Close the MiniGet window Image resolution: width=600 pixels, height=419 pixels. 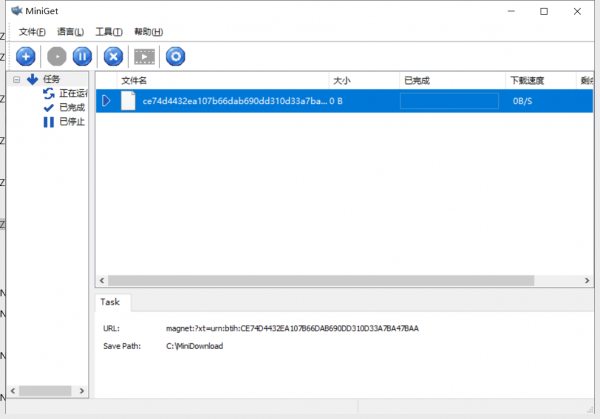point(577,11)
